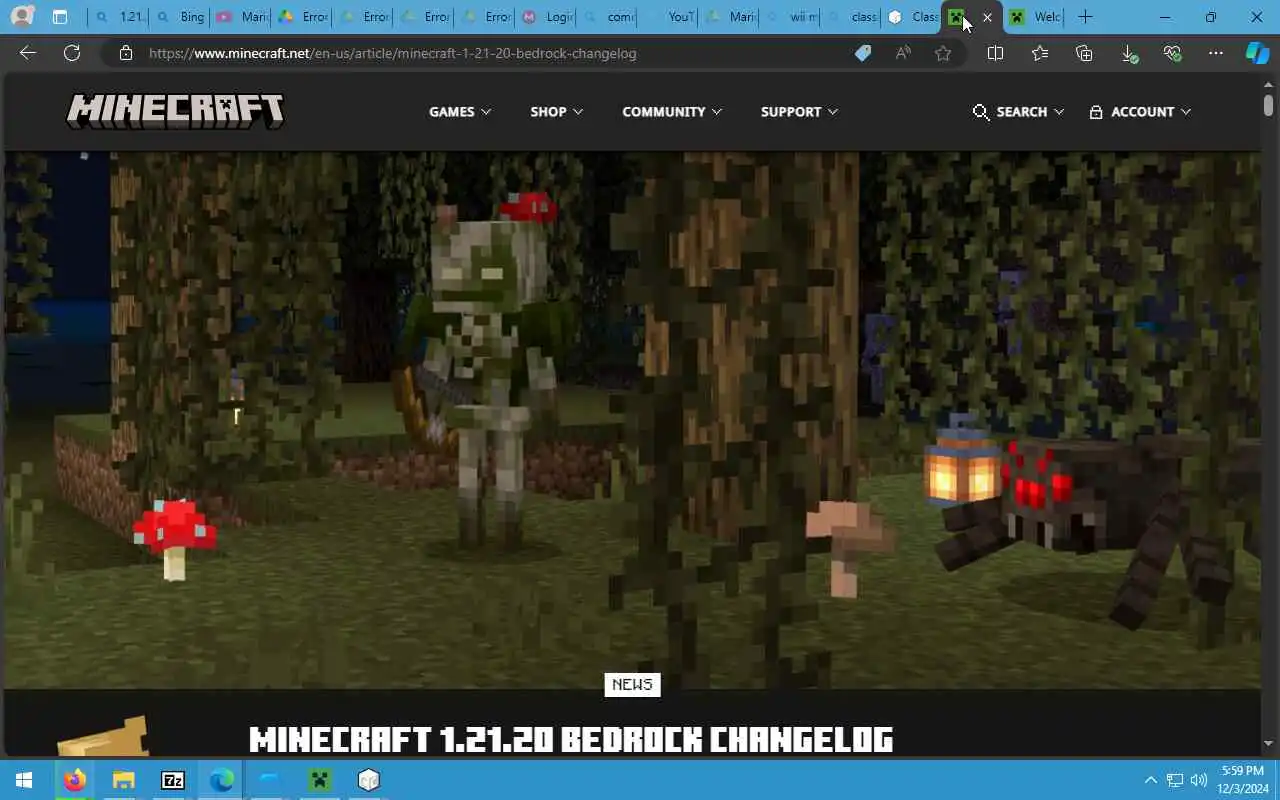This screenshot has width=1280, height=800.
Task: Open Edge Settings and more menu
Action: tap(1215, 53)
